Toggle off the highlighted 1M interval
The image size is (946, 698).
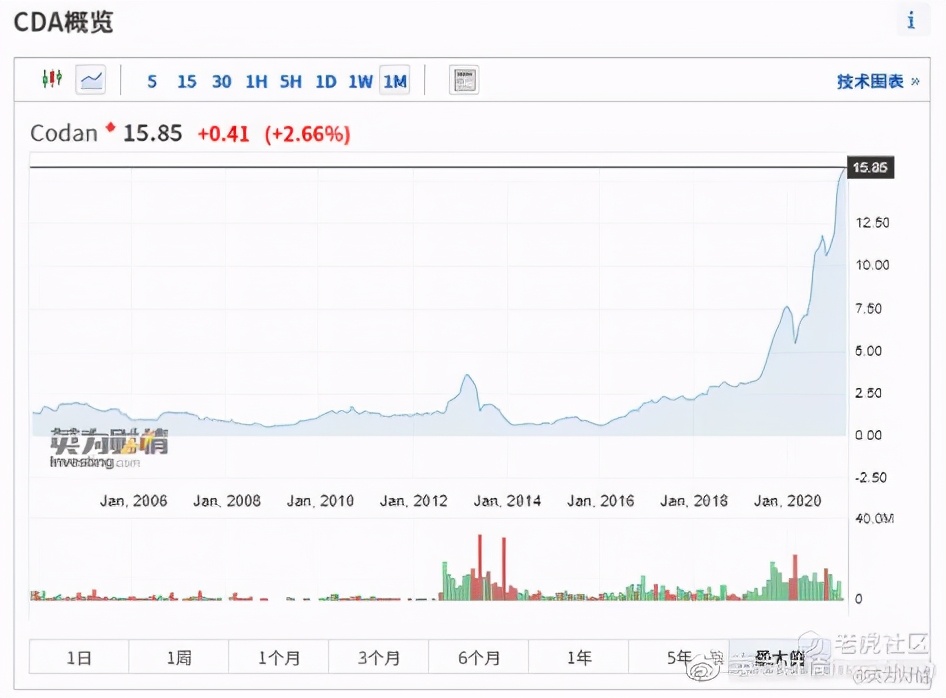(x=394, y=82)
